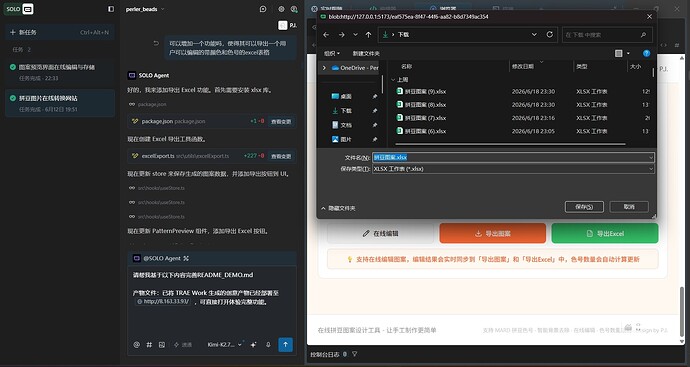Screen dimensions: 690x367
Task: Select file 拼豆图案 (9).xlsx
Action: [x=421, y=92]
